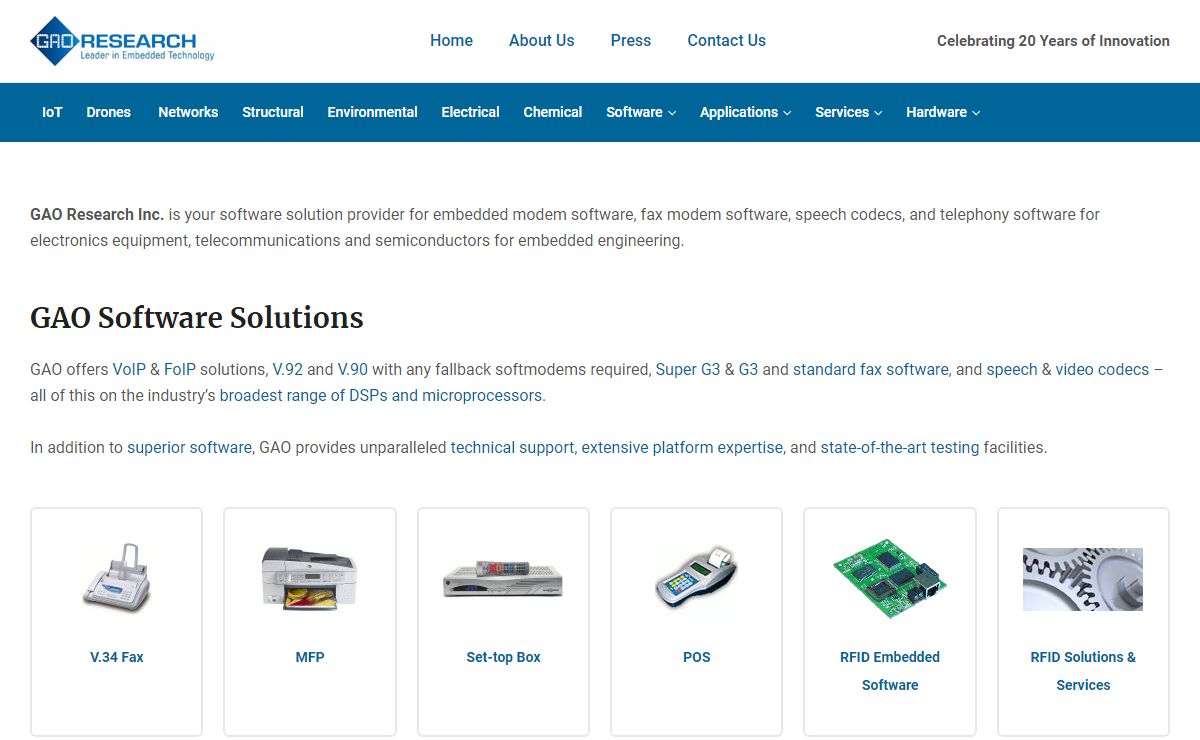Open the V.90 link

[x=353, y=369]
